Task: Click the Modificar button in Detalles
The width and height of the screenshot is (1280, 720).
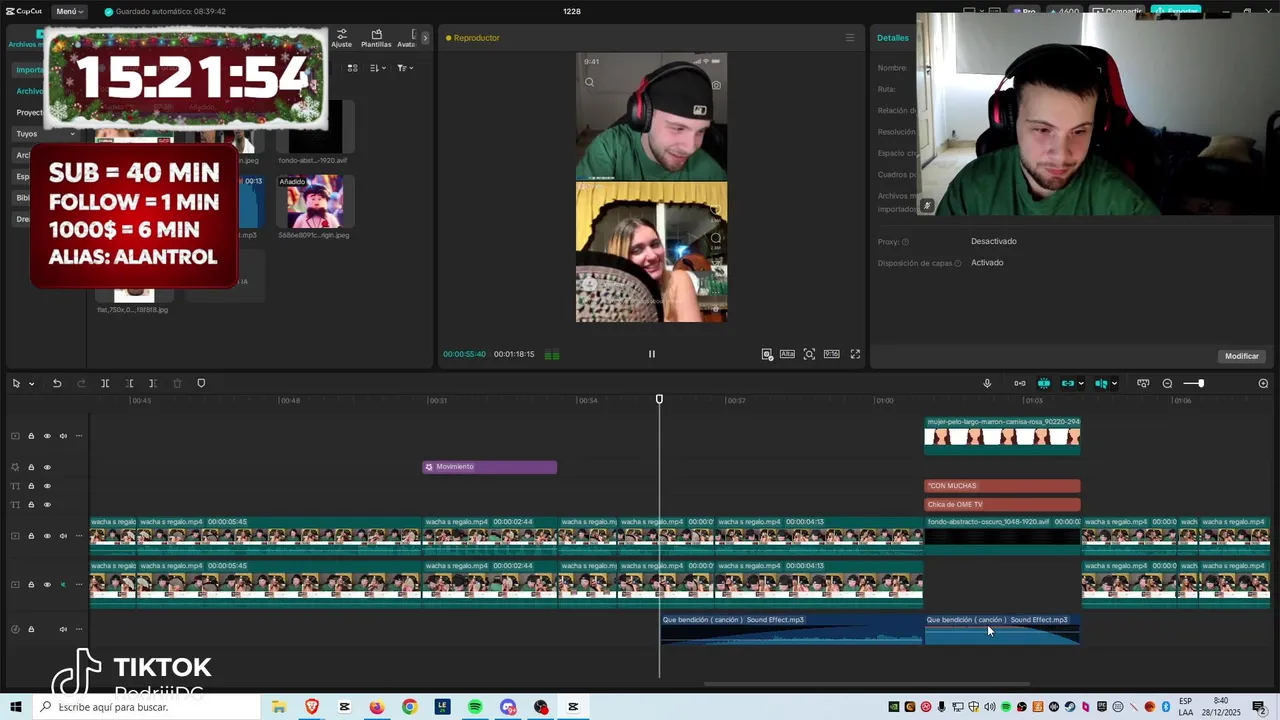Action: coord(1242,356)
